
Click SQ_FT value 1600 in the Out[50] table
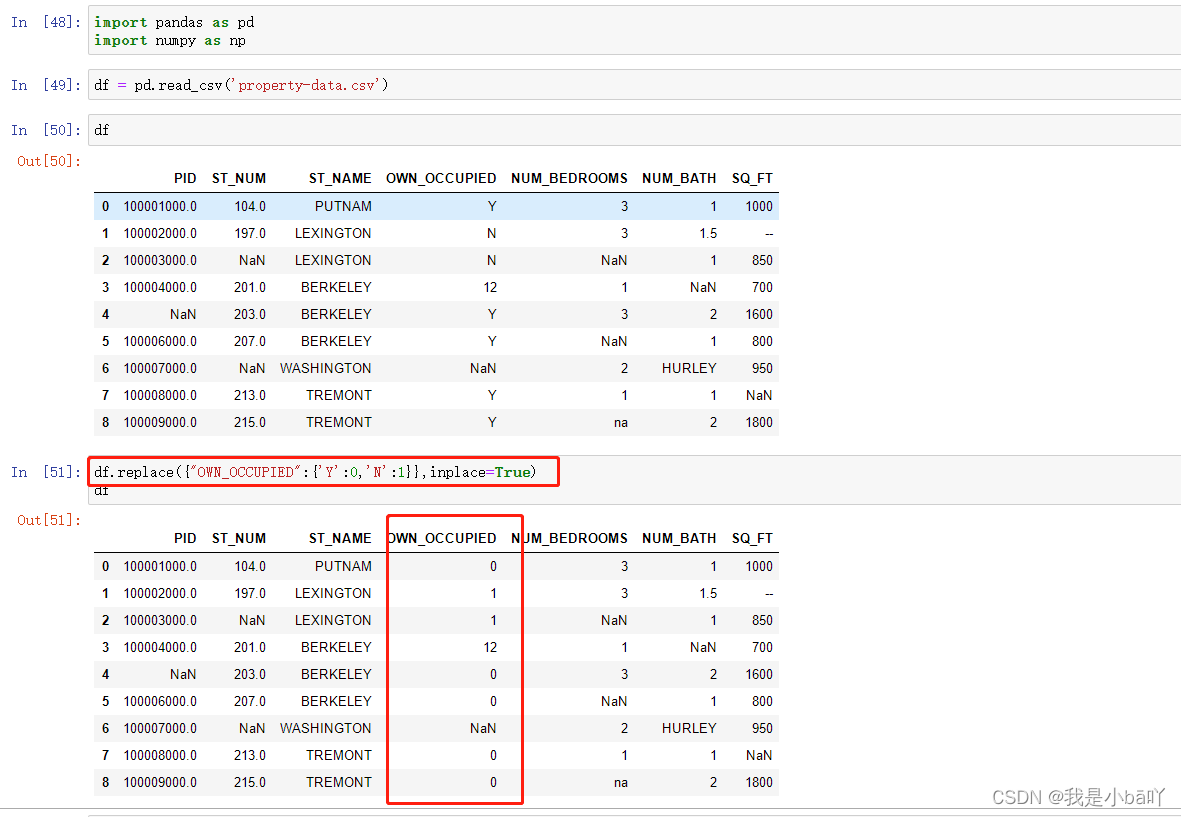[x=759, y=315]
